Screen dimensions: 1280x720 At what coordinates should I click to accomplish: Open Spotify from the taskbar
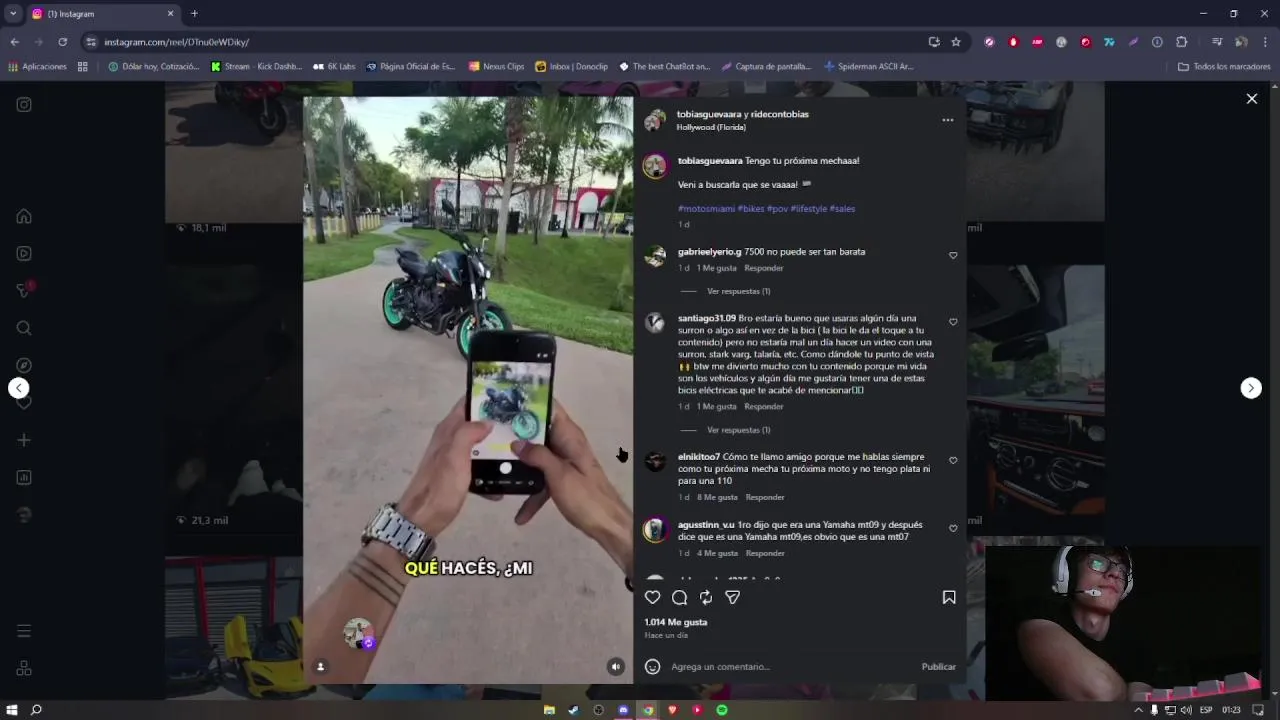coord(722,710)
